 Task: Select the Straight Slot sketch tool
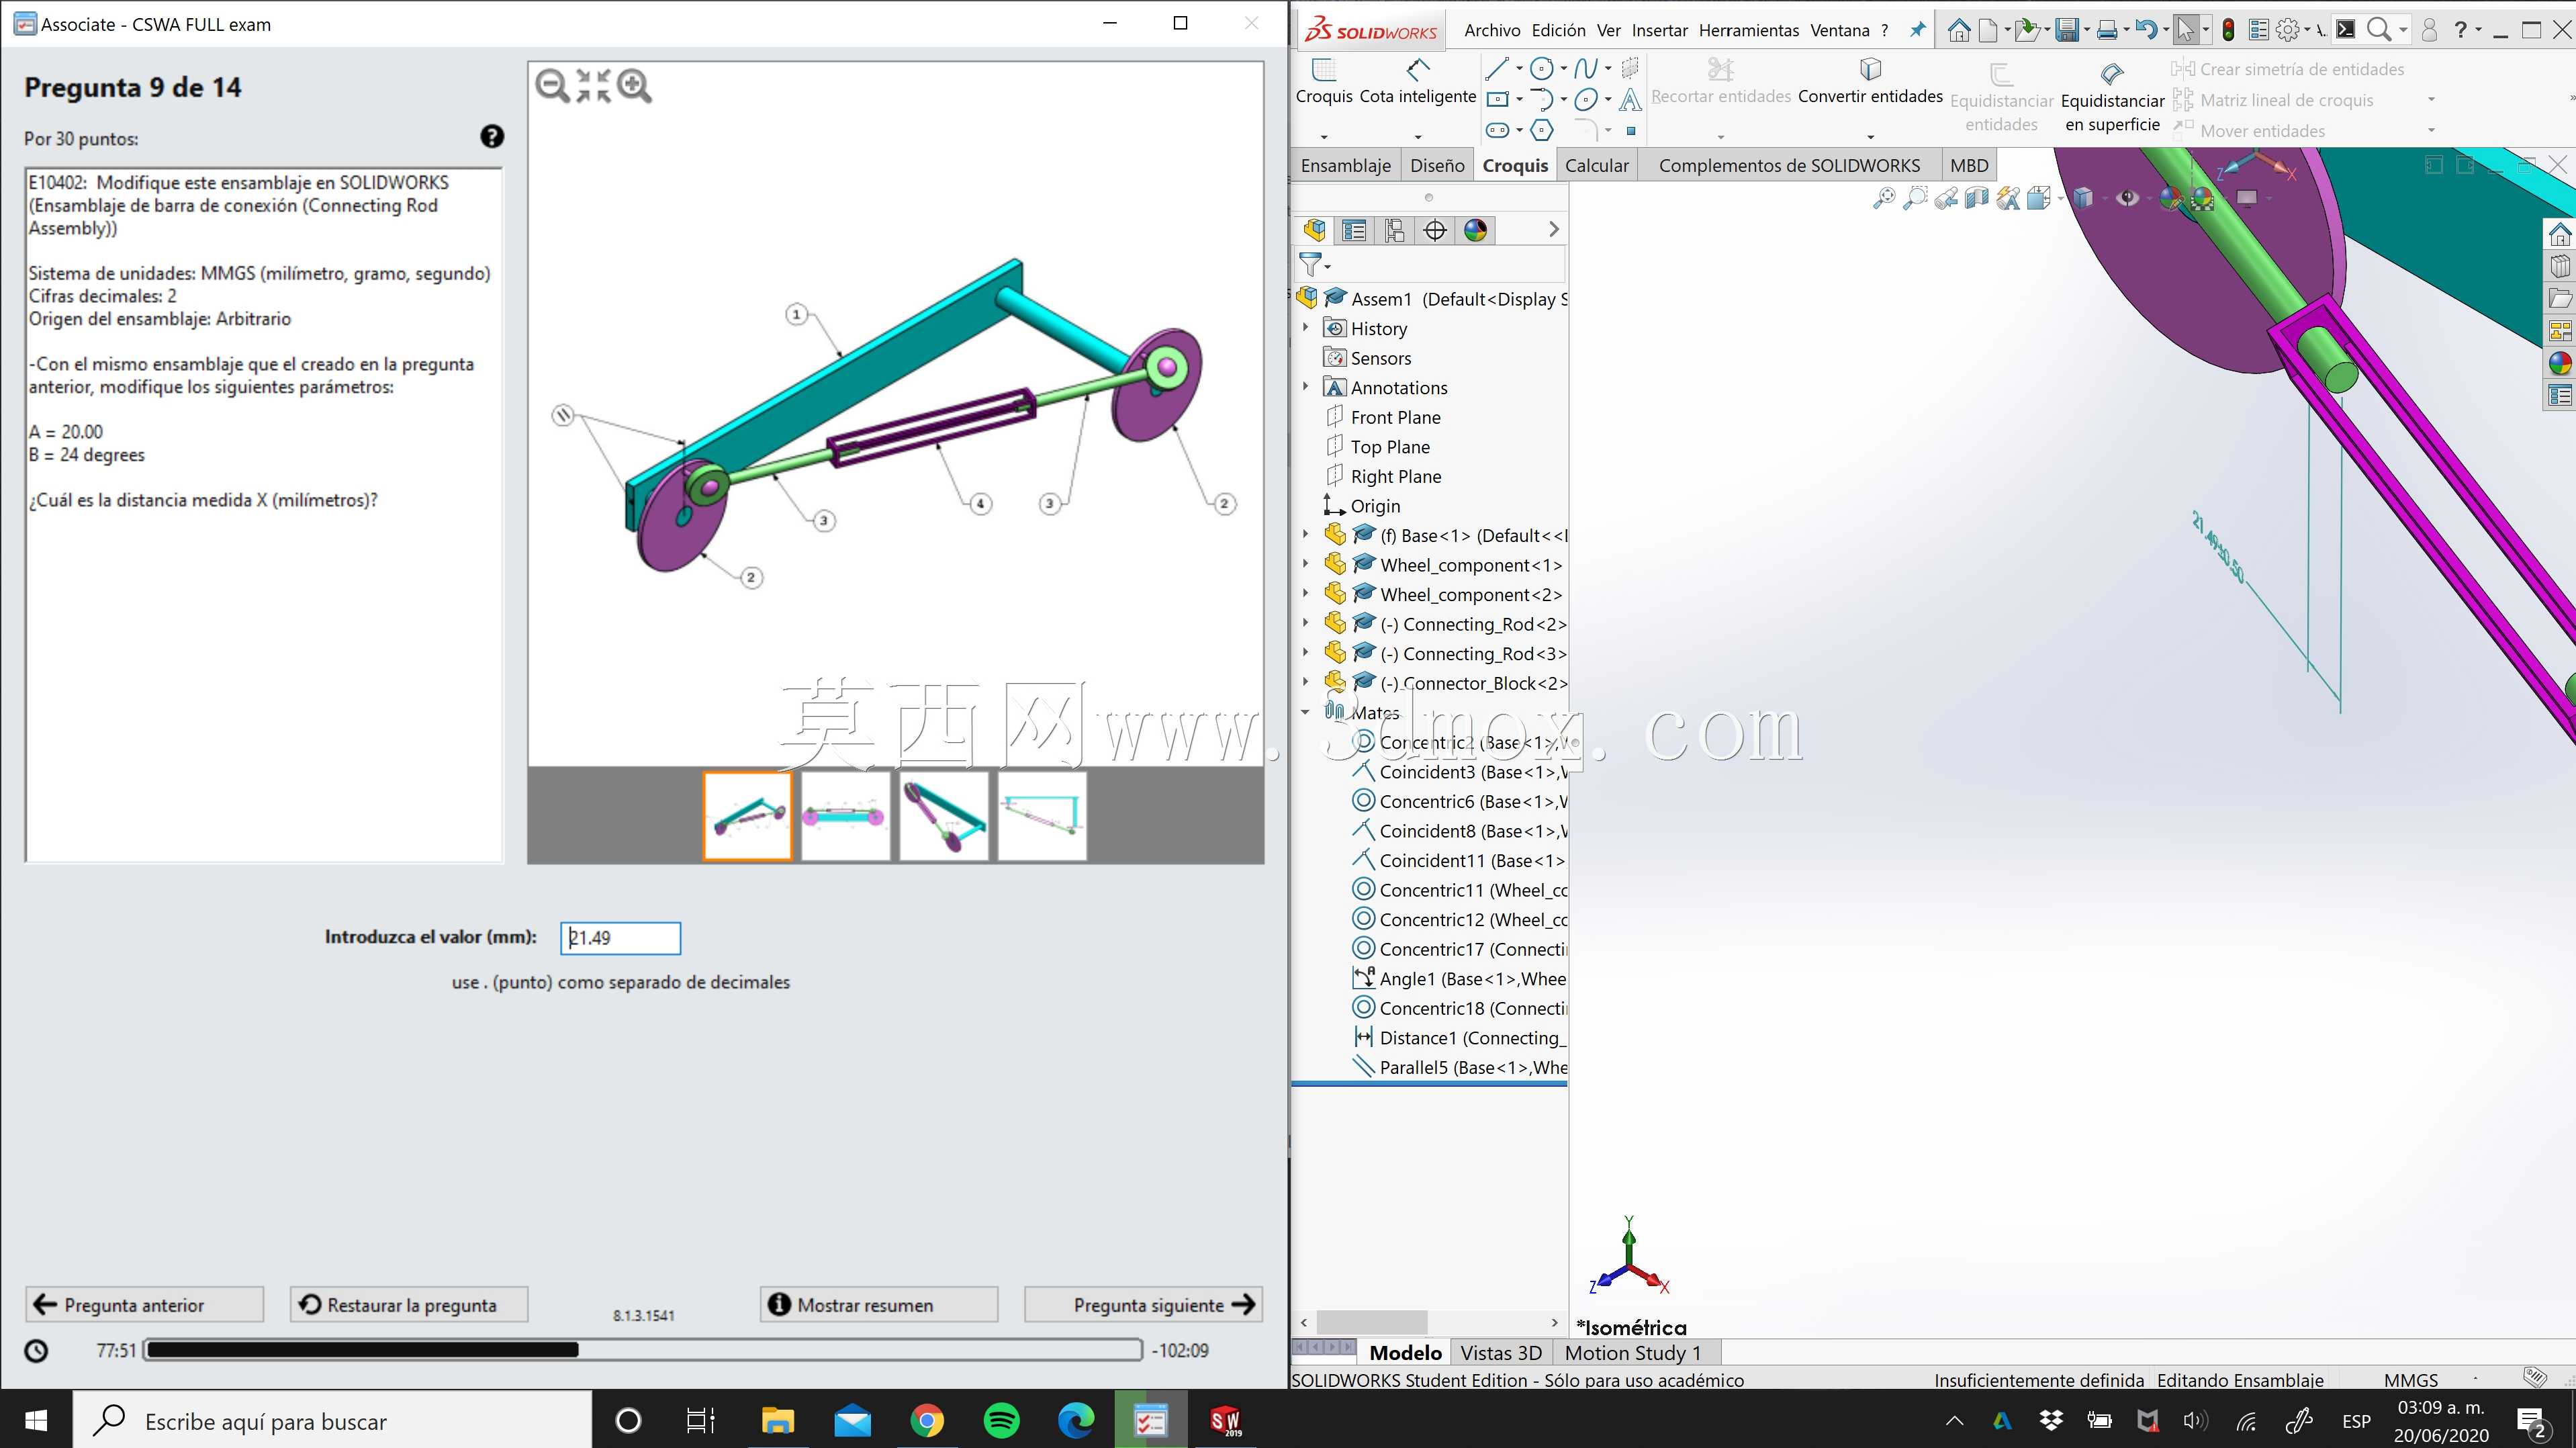click(x=1497, y=130)
